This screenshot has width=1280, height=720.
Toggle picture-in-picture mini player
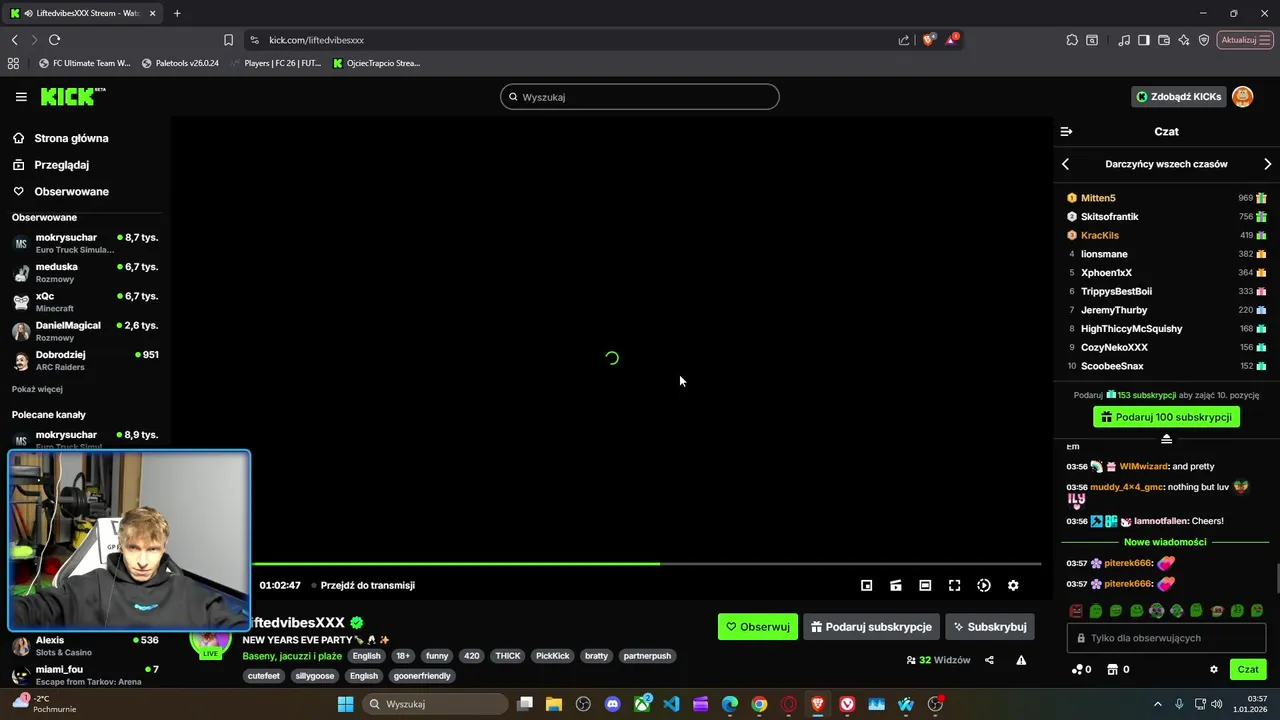coord(867,586)
